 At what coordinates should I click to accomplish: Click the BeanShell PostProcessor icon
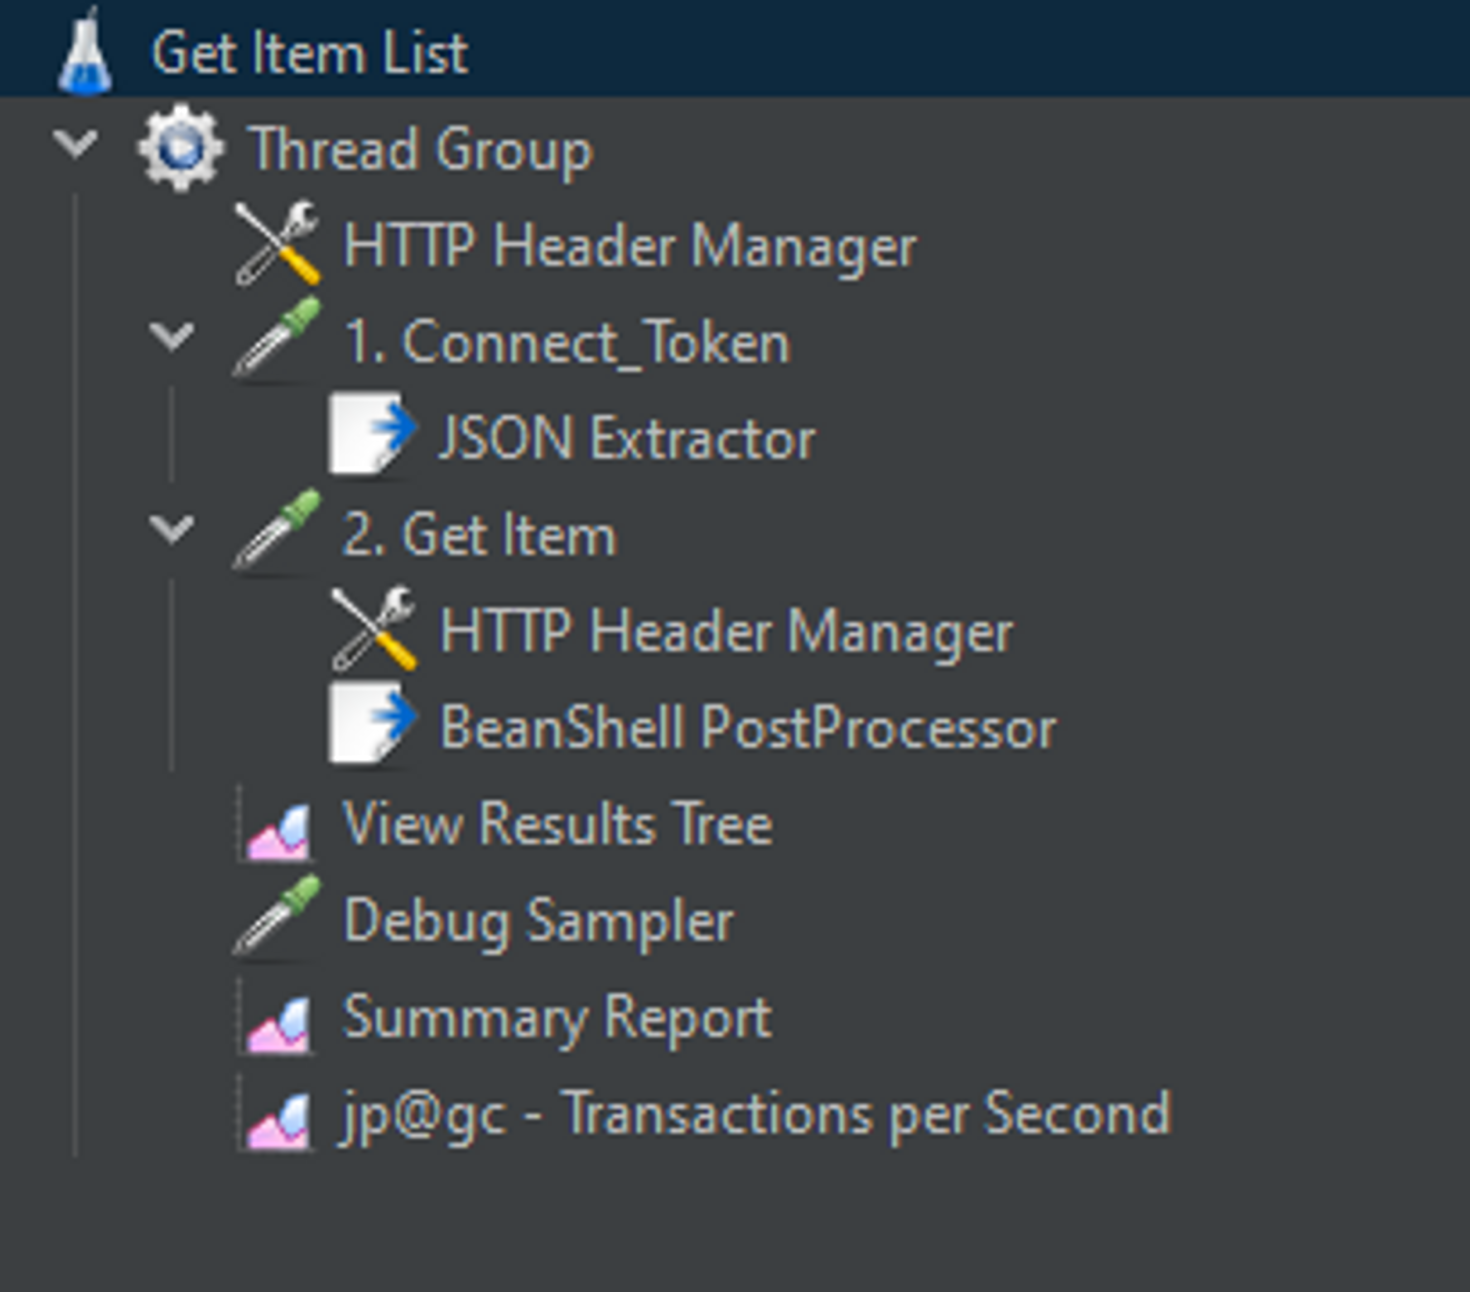pos(372,725)
